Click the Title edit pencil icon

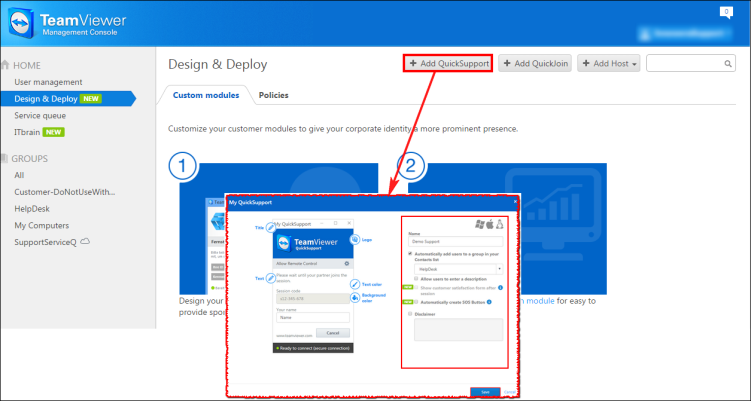pos(271,228)
